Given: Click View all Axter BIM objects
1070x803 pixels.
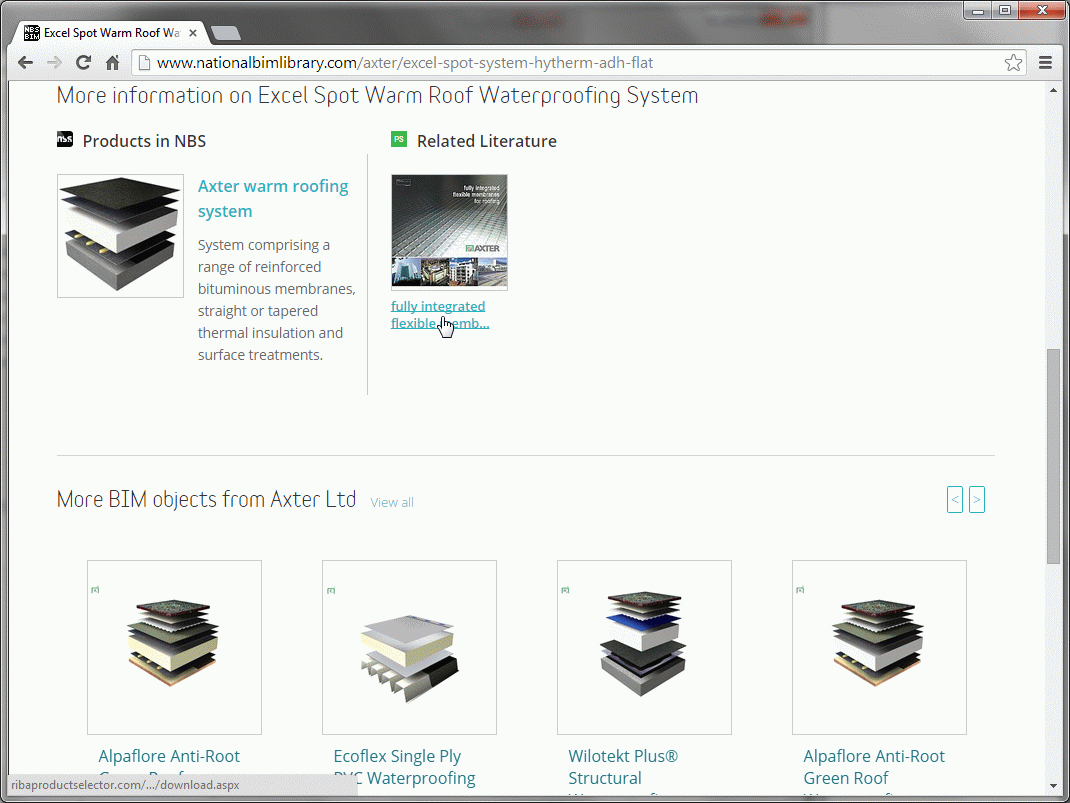Looking at the screenshot, I should pos(392,502).
